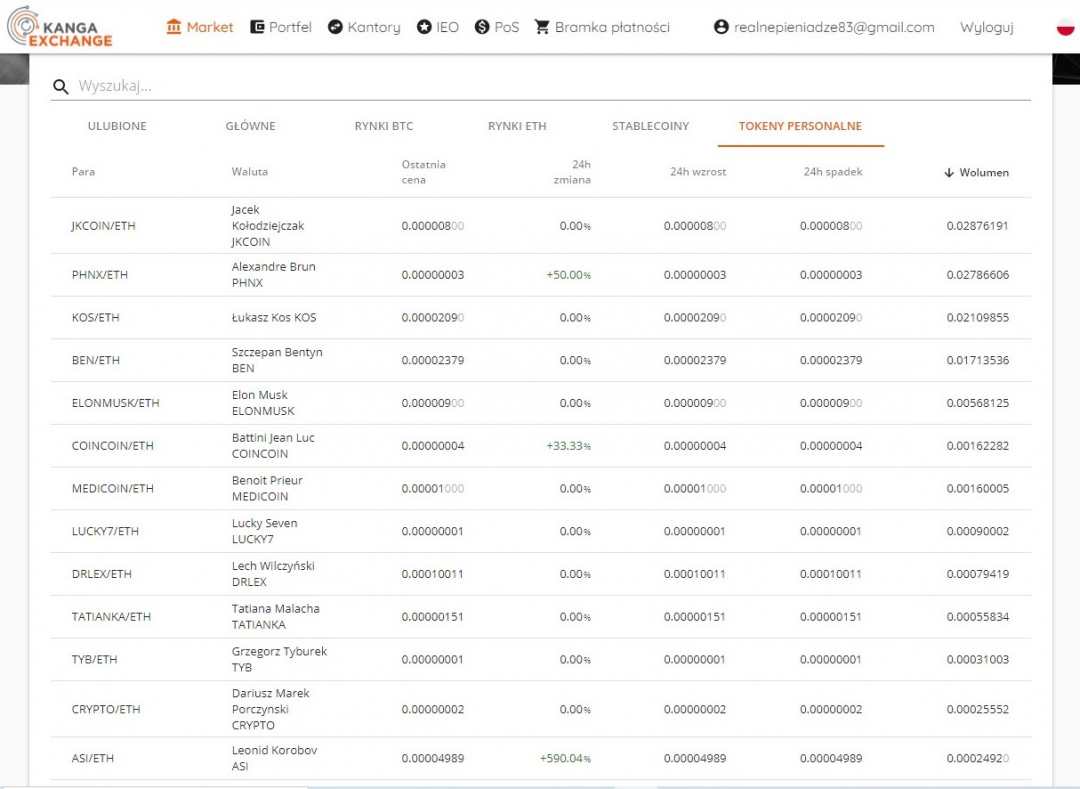Sort by 24h zmiana column header
Screen dimensions: 1080x789
click(572, 172)
